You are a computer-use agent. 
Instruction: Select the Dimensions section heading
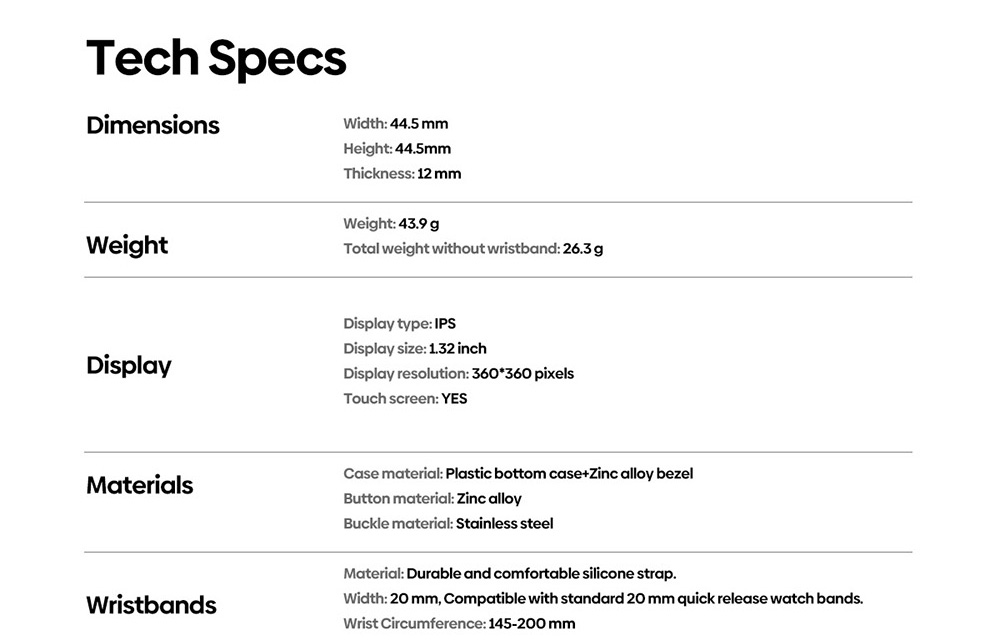(x=153, y=125)
